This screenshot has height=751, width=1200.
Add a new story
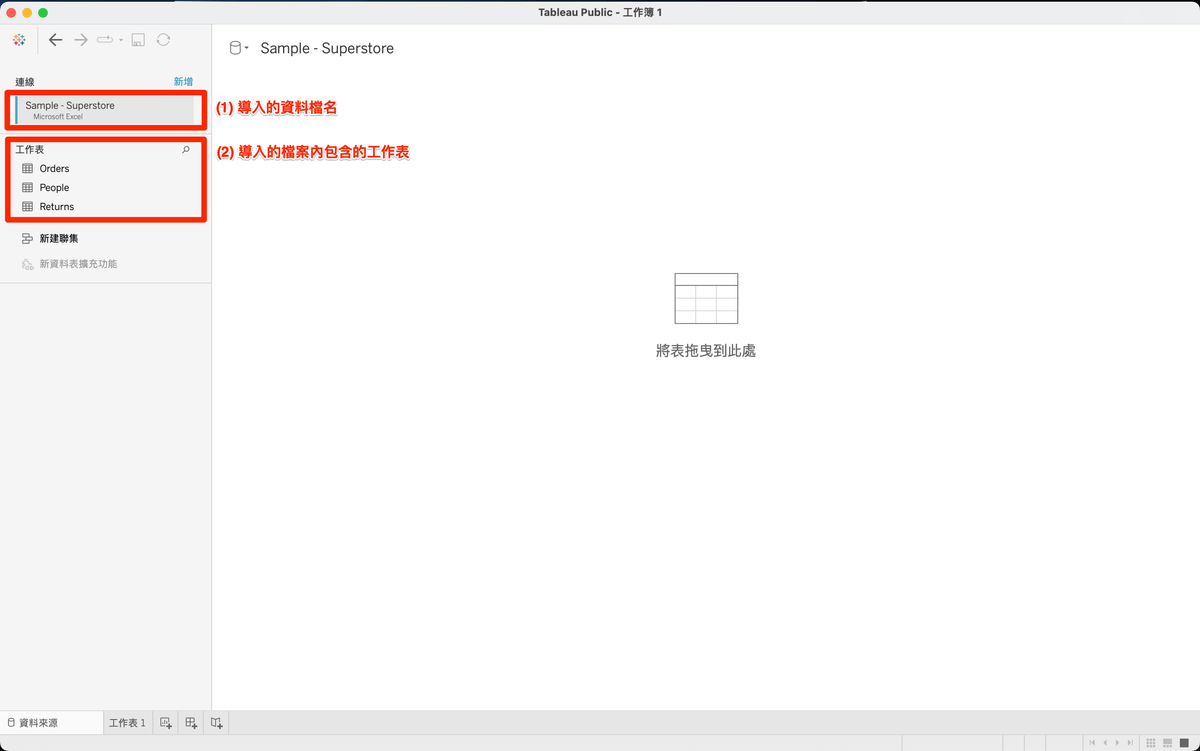point(217,722)
